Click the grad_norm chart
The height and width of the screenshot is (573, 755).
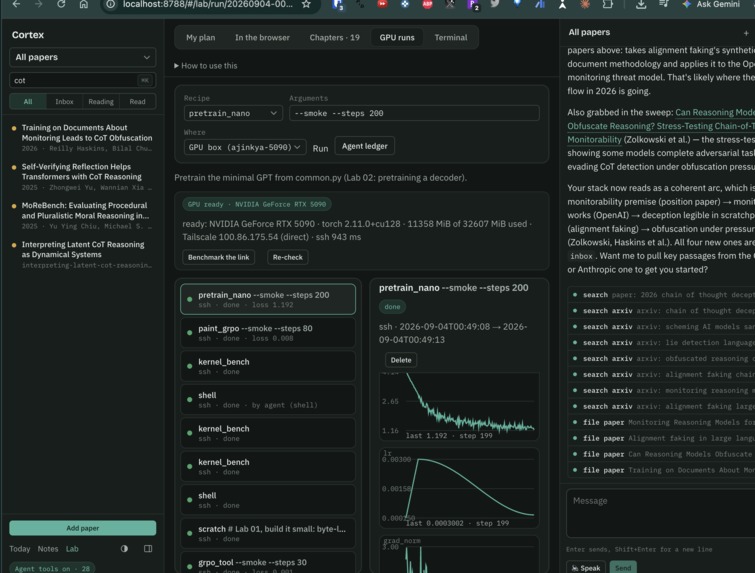click(459, 554)
